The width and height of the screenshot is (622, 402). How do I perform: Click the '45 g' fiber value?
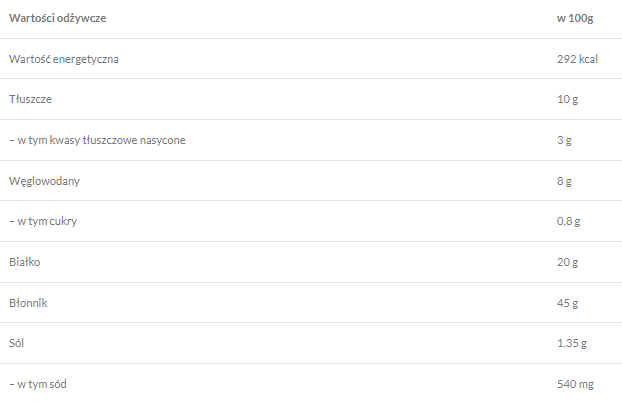[x=567, y=302]
